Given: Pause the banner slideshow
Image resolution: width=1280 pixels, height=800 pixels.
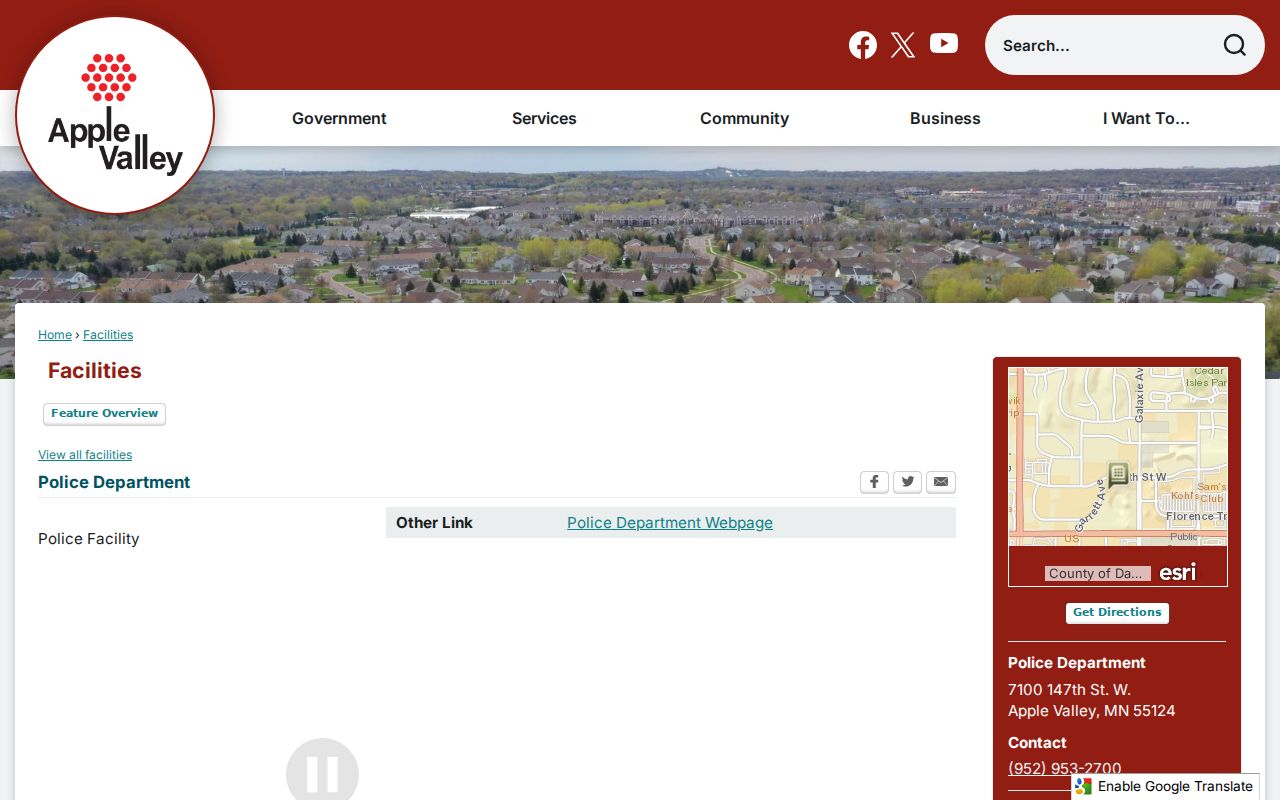Looking at the screenshot, I should coord(322,772).
